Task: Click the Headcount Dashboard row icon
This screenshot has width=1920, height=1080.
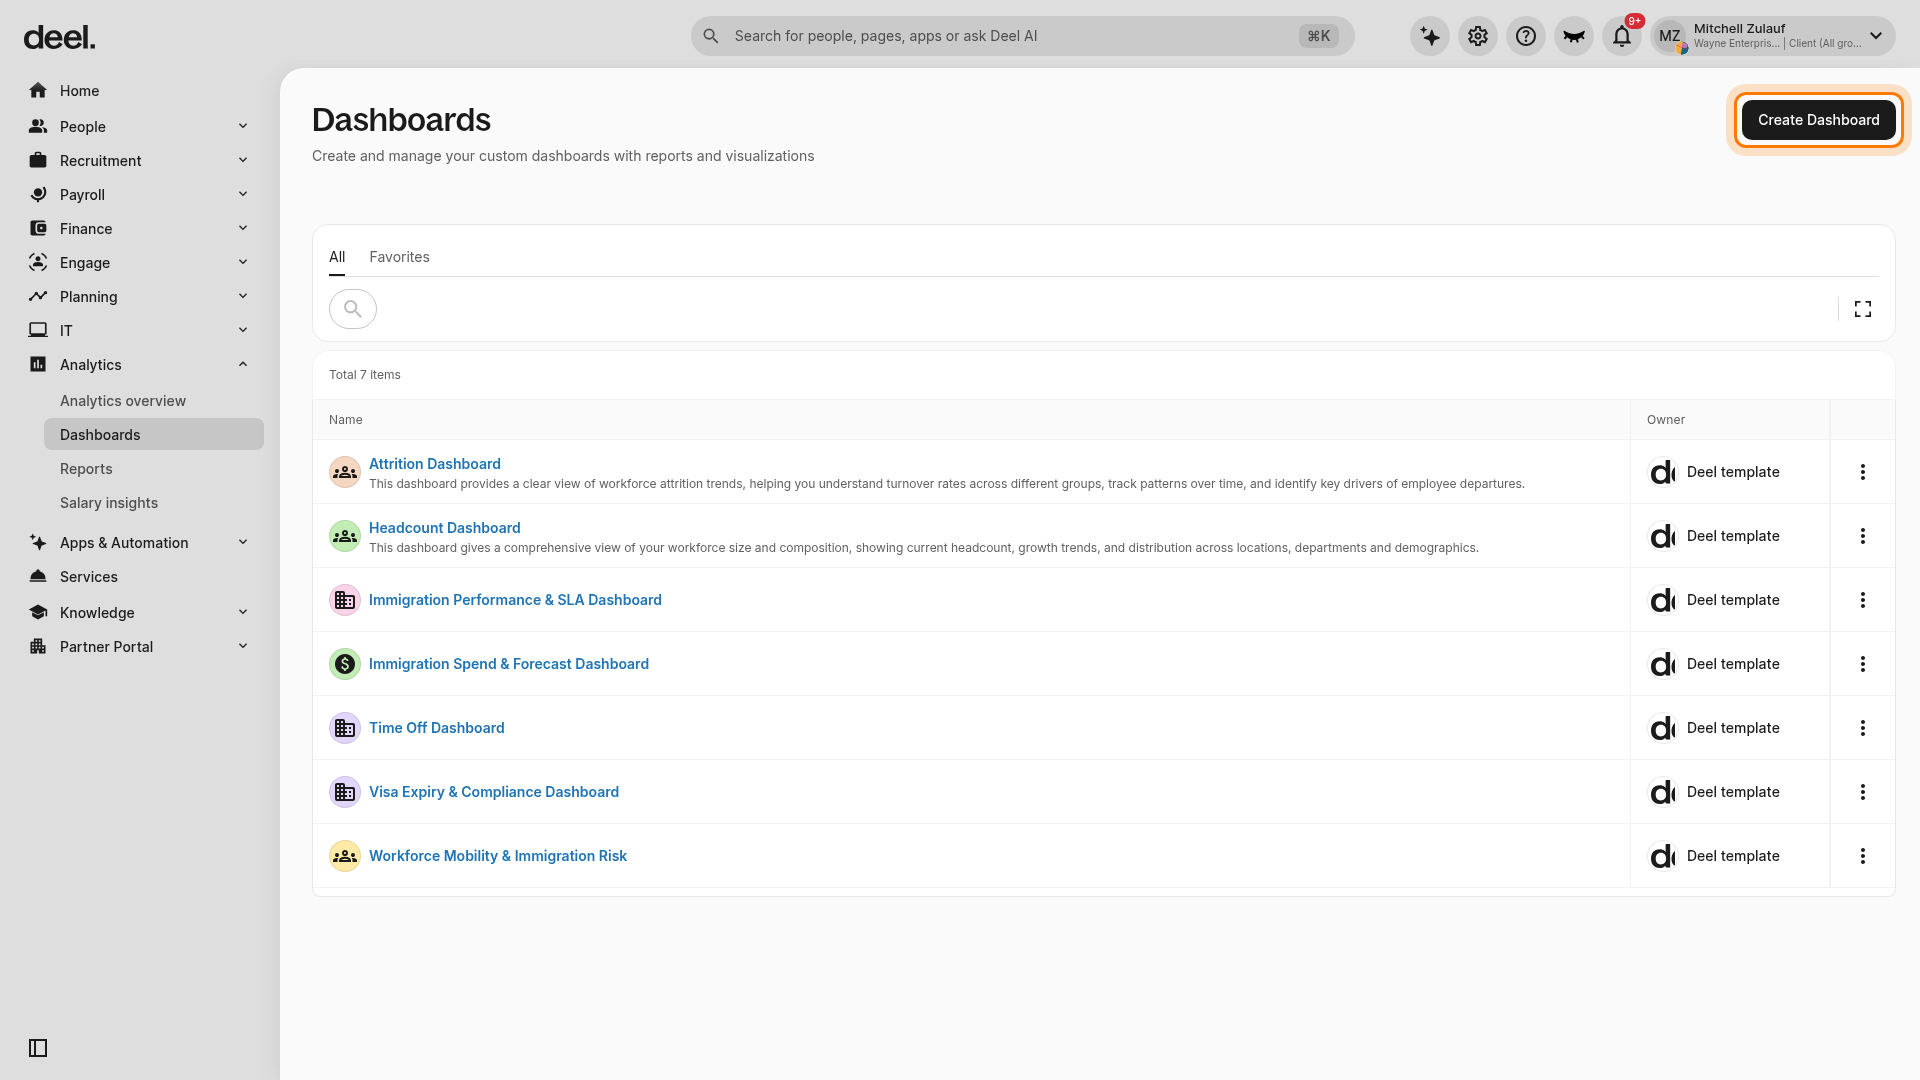Action: (x=345, y=536)
